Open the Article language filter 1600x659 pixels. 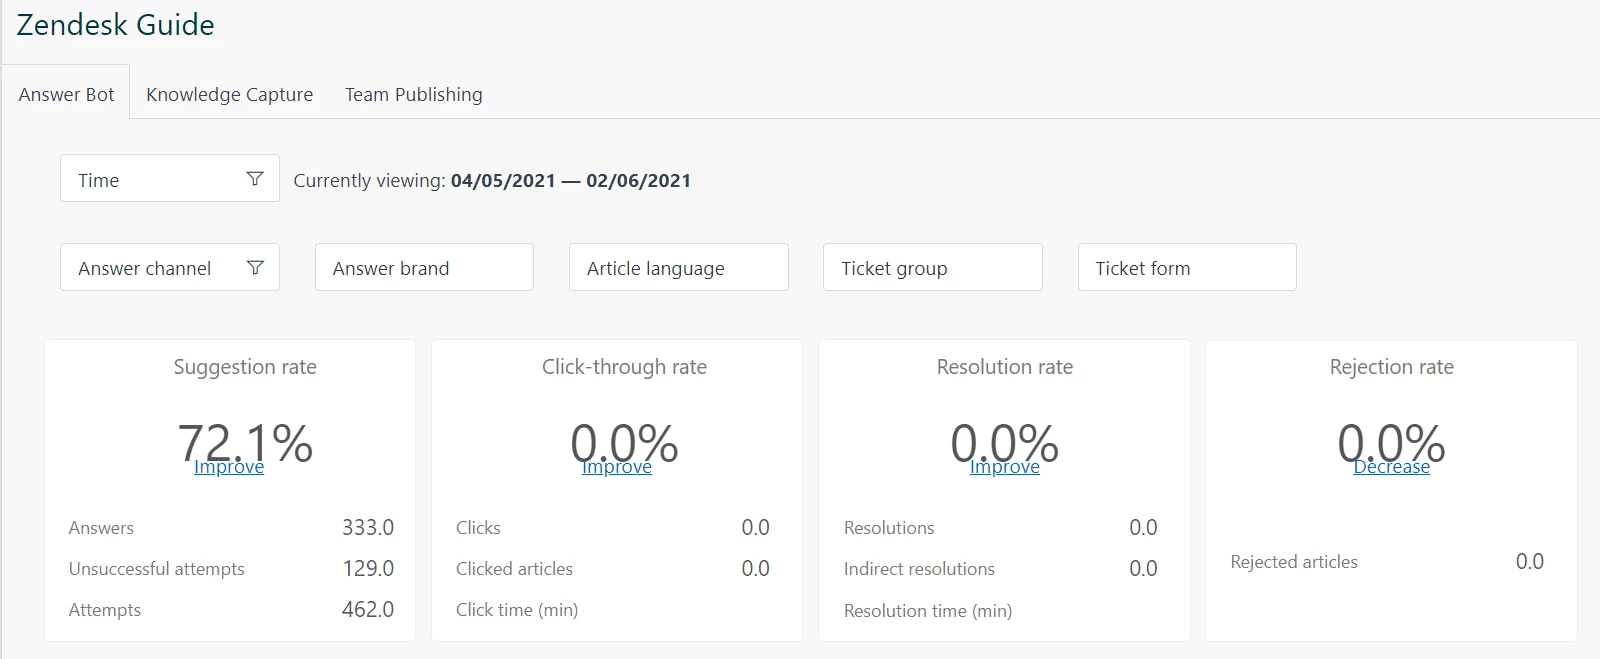679,267
